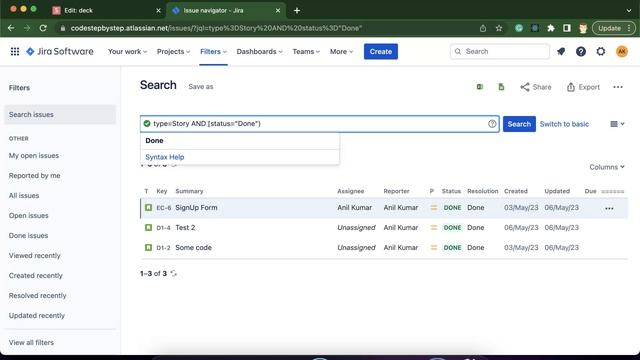
Task: Expand the Teams menu
Action: (x=306, y=51)
